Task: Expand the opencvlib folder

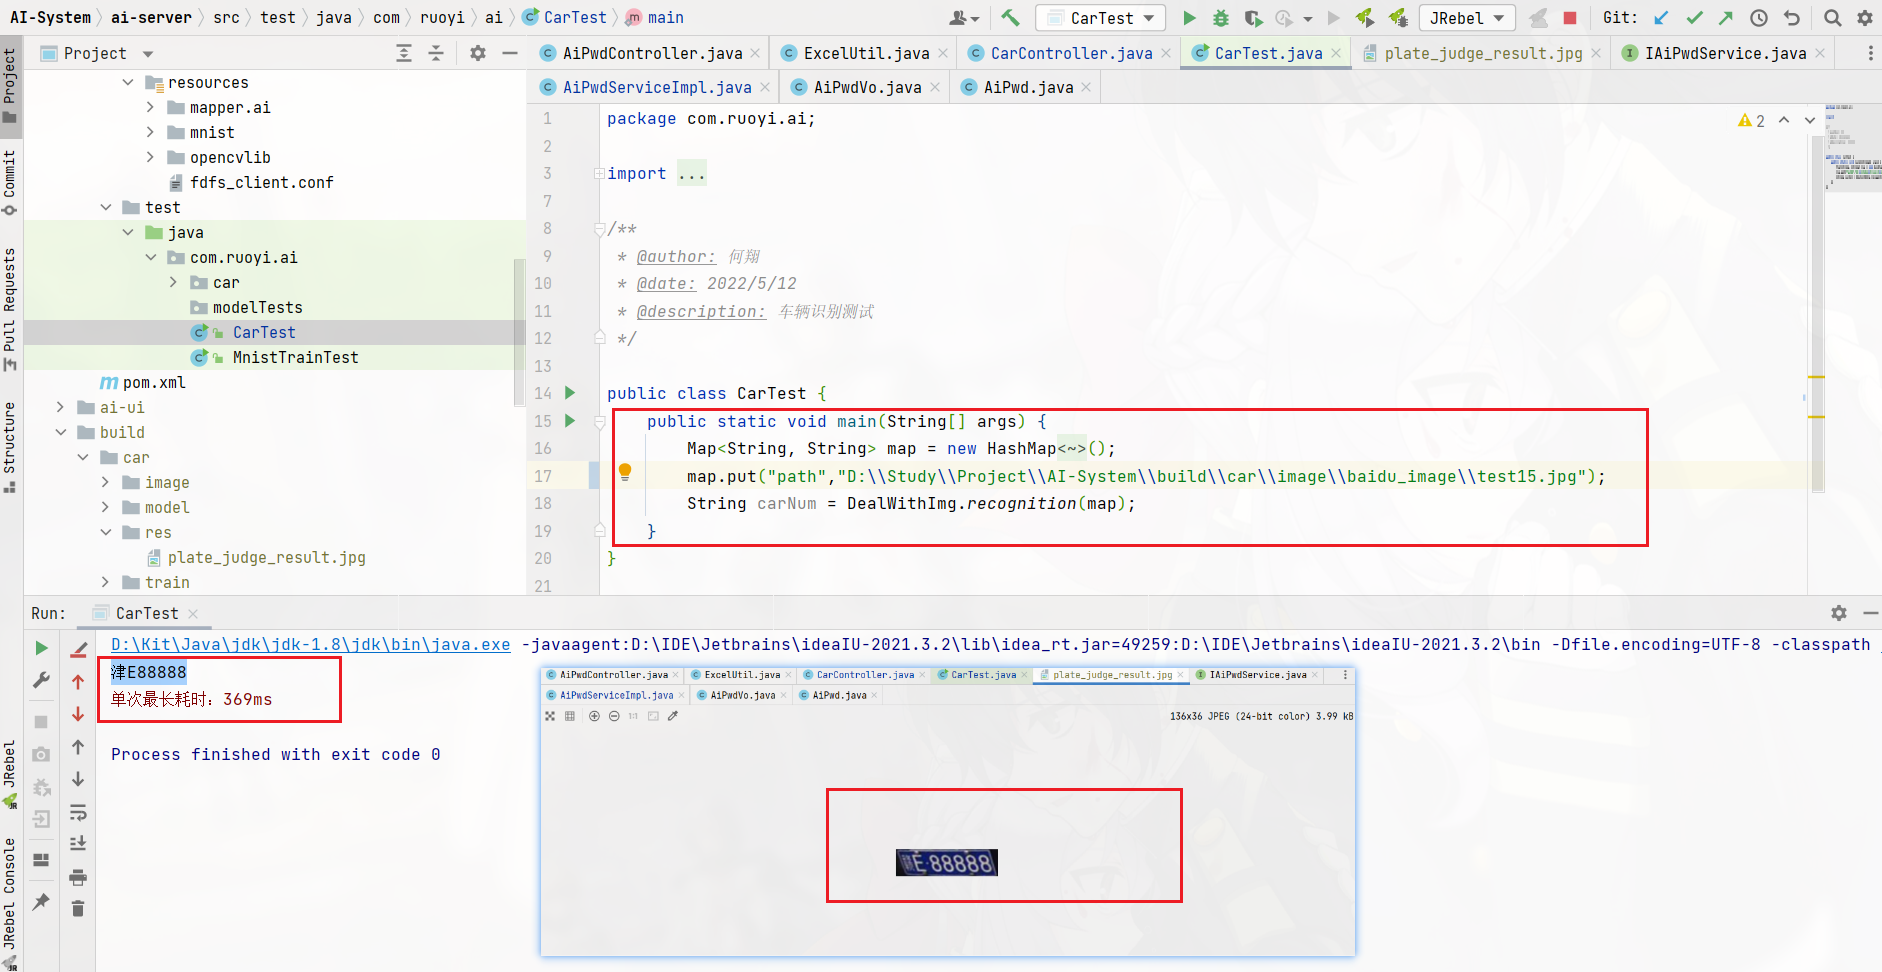Action: (x=150, y=157)
